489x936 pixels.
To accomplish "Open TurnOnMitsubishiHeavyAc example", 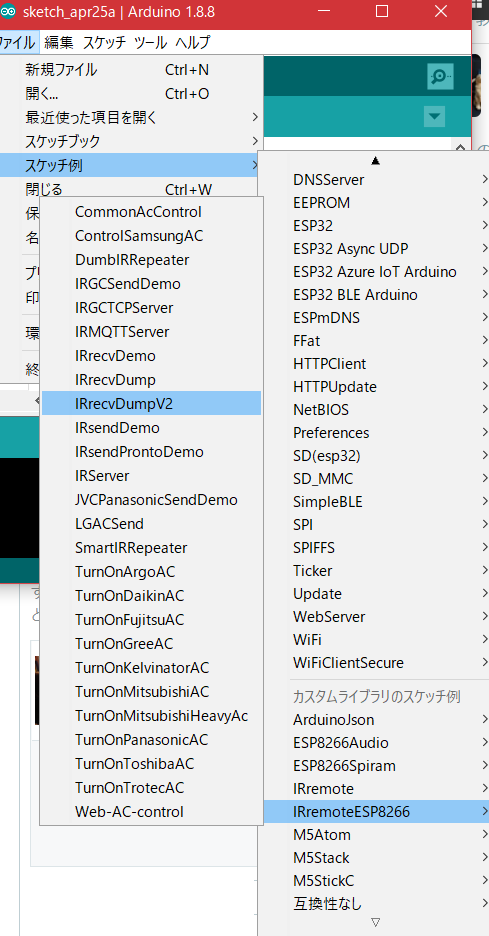I will (151, 715).
